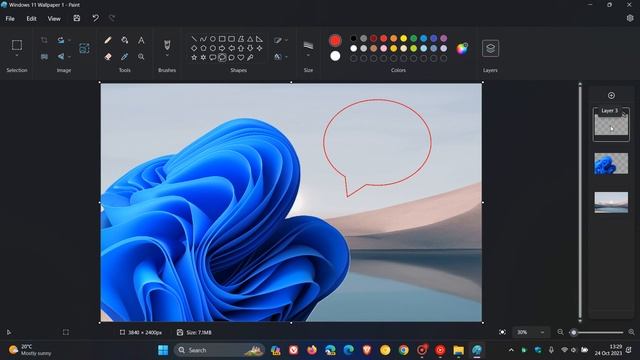
Task: Click the Remove background icon
Action: pyautogui.click(x=84, y=48)
